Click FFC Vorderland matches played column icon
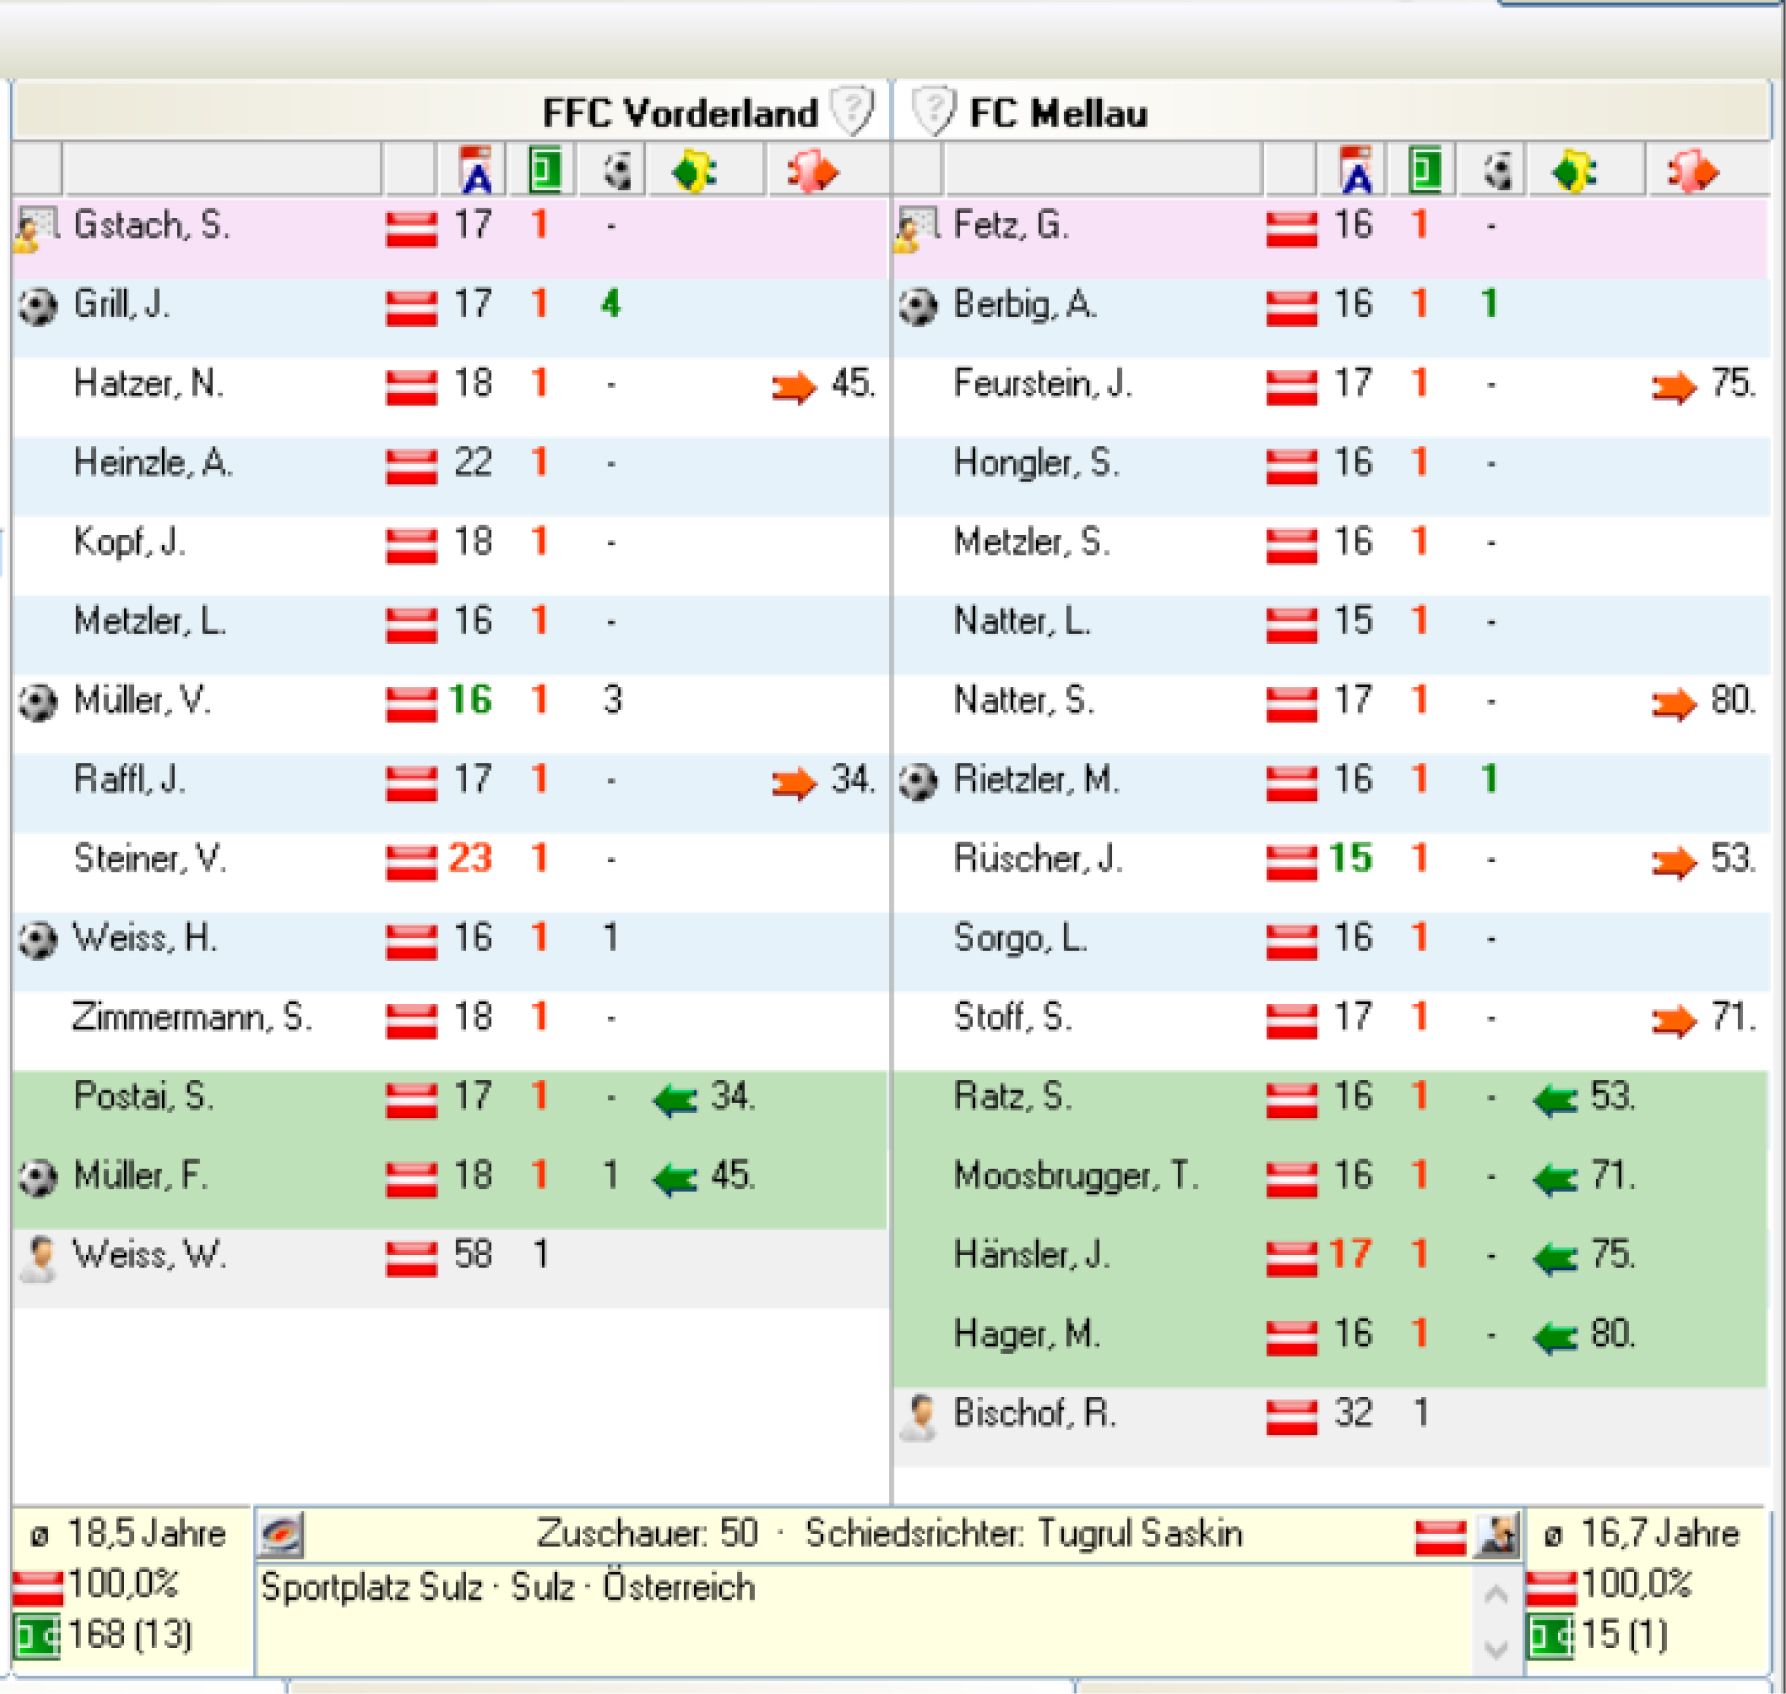 point(545,171)
